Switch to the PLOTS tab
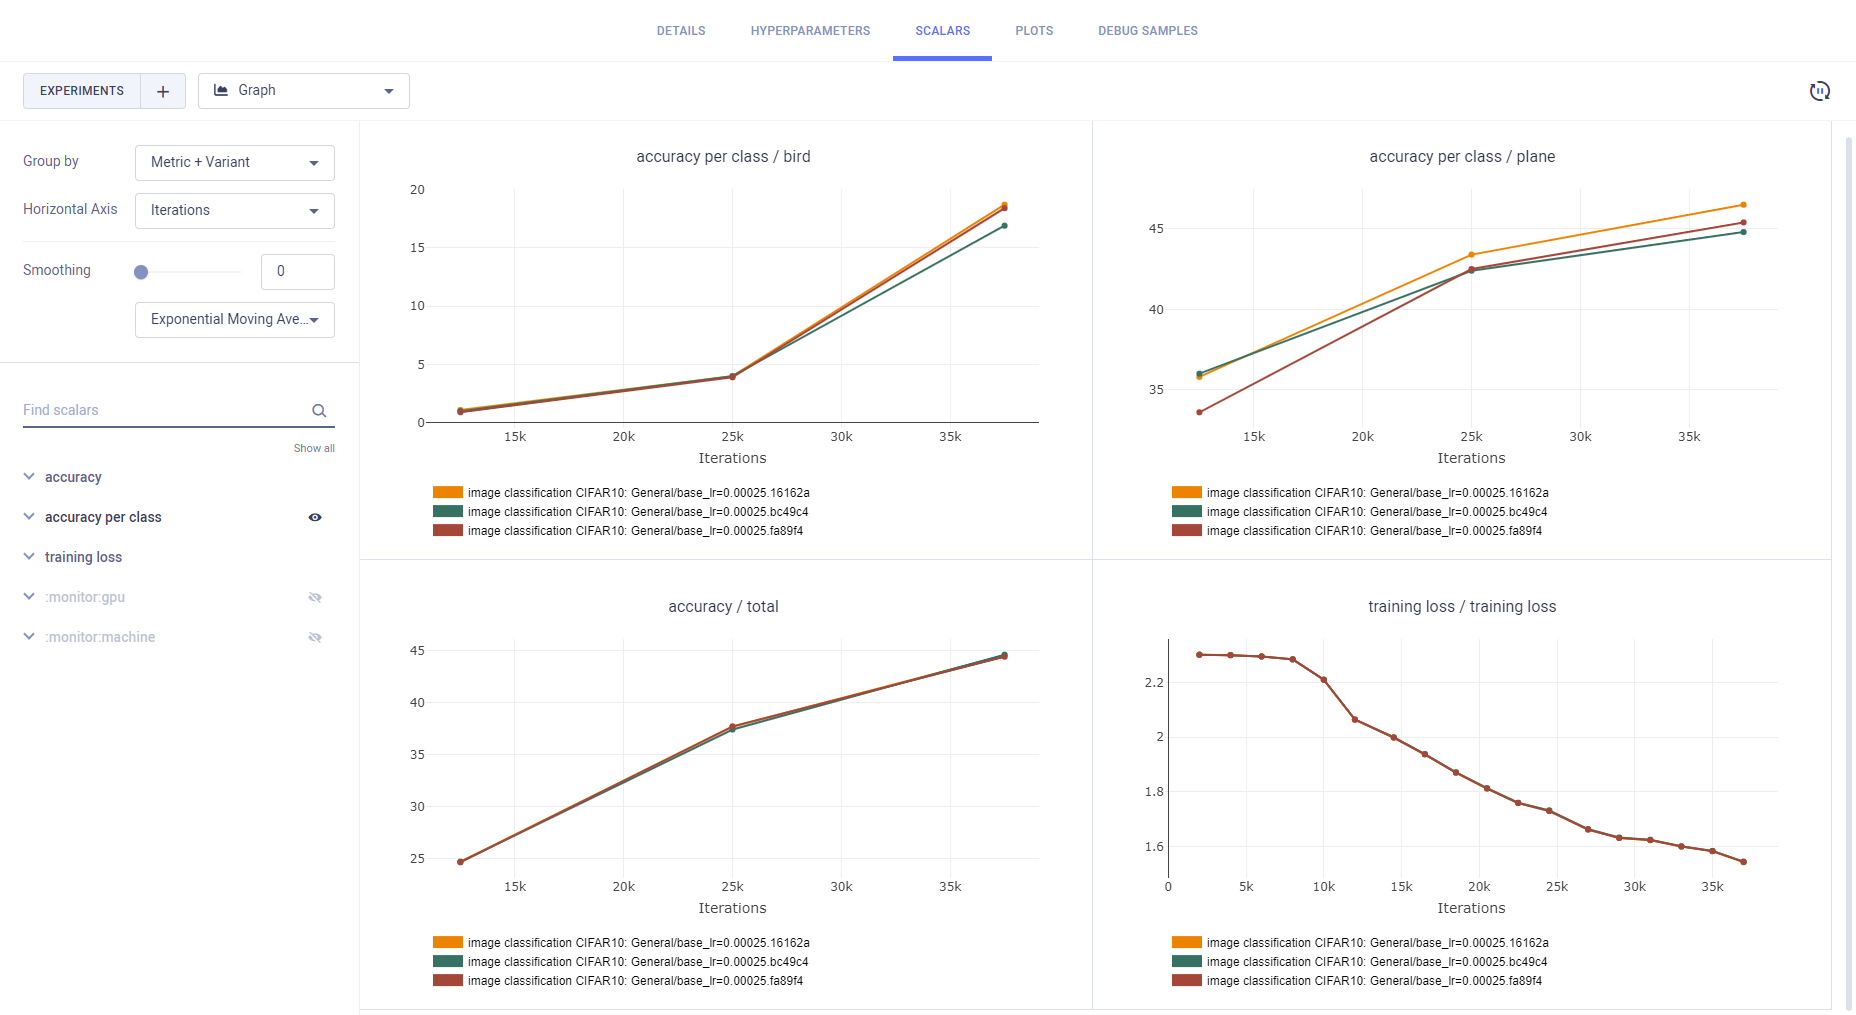The width and height of the screenshot is (1856, 1015). click(1034, 30)
